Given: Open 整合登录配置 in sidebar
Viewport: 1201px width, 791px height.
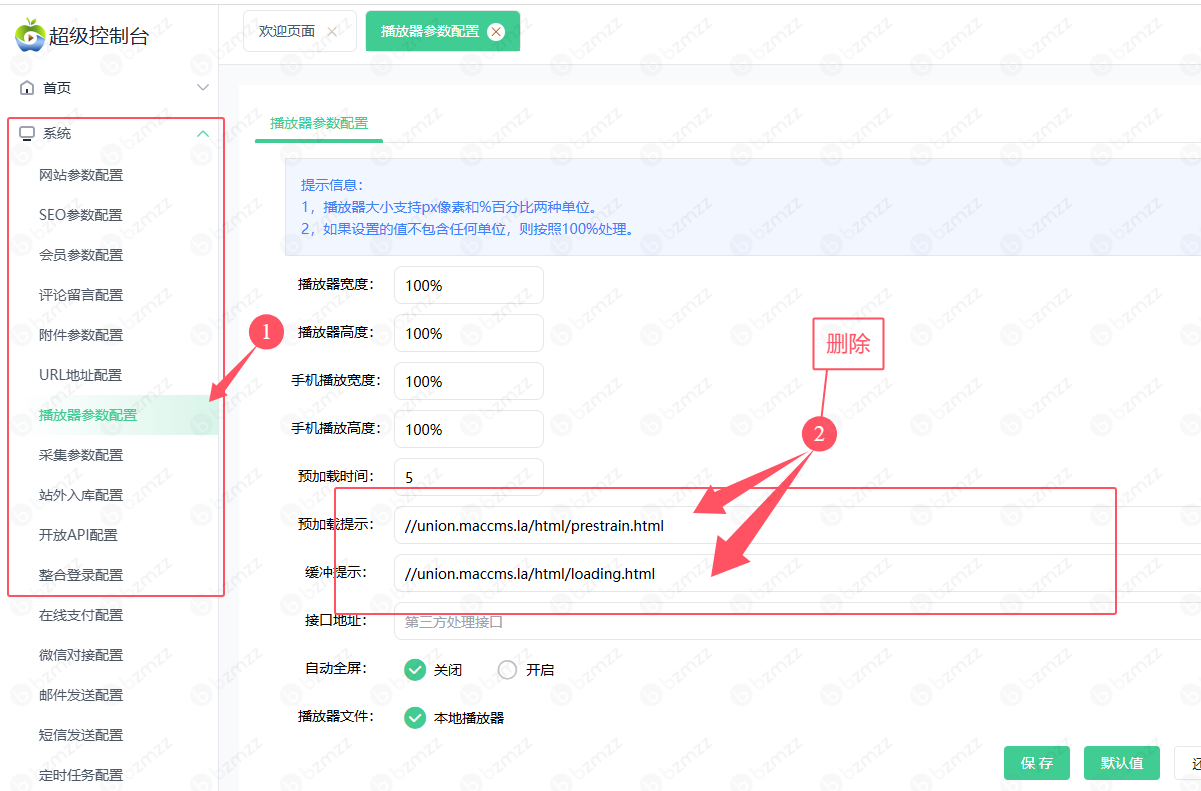Looking at the screenshot, I should pyautogui.click(x=81, y=575).
